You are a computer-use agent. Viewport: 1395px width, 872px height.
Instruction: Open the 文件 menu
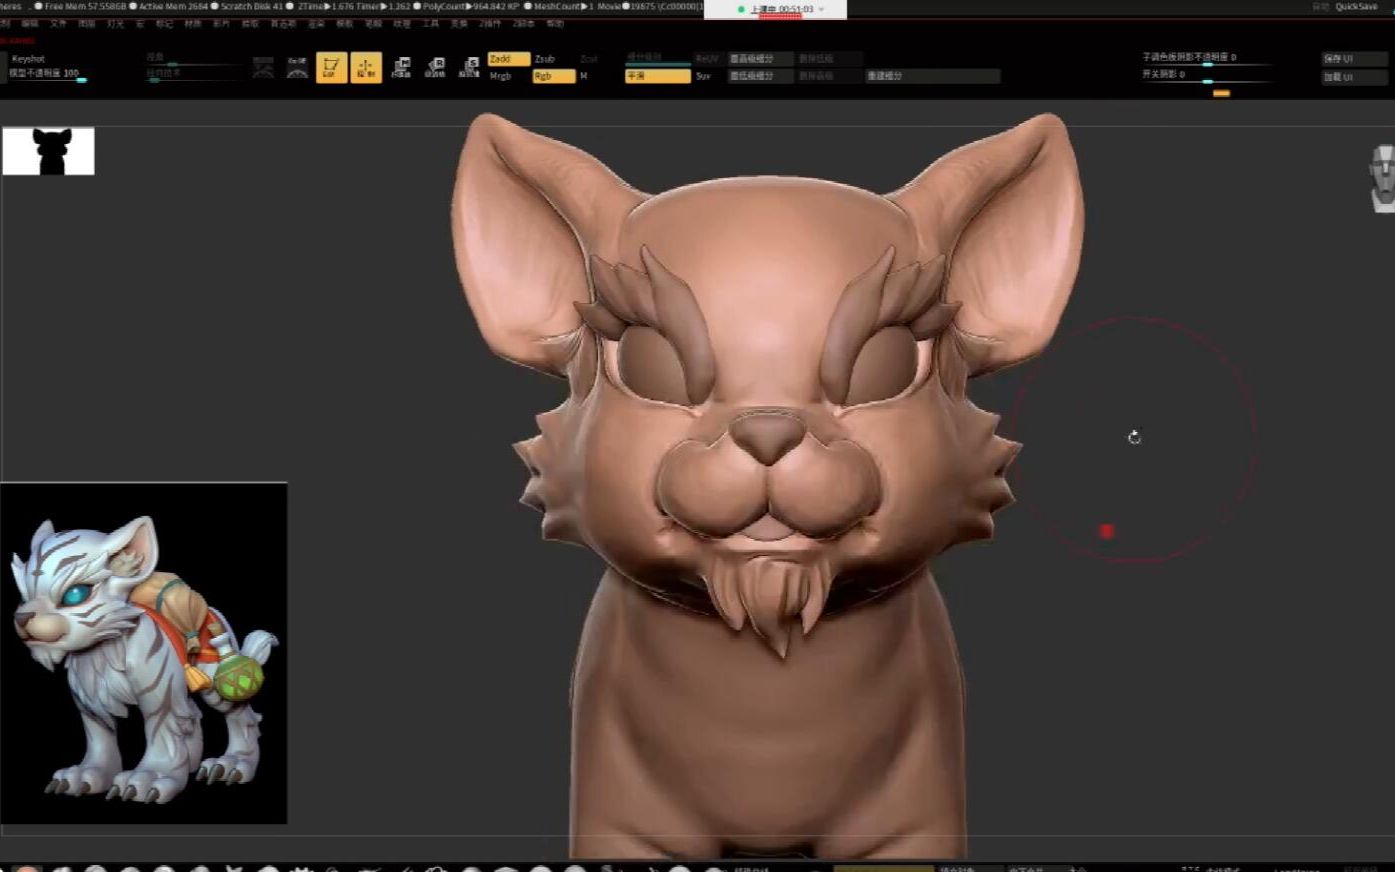pos(58,23)
